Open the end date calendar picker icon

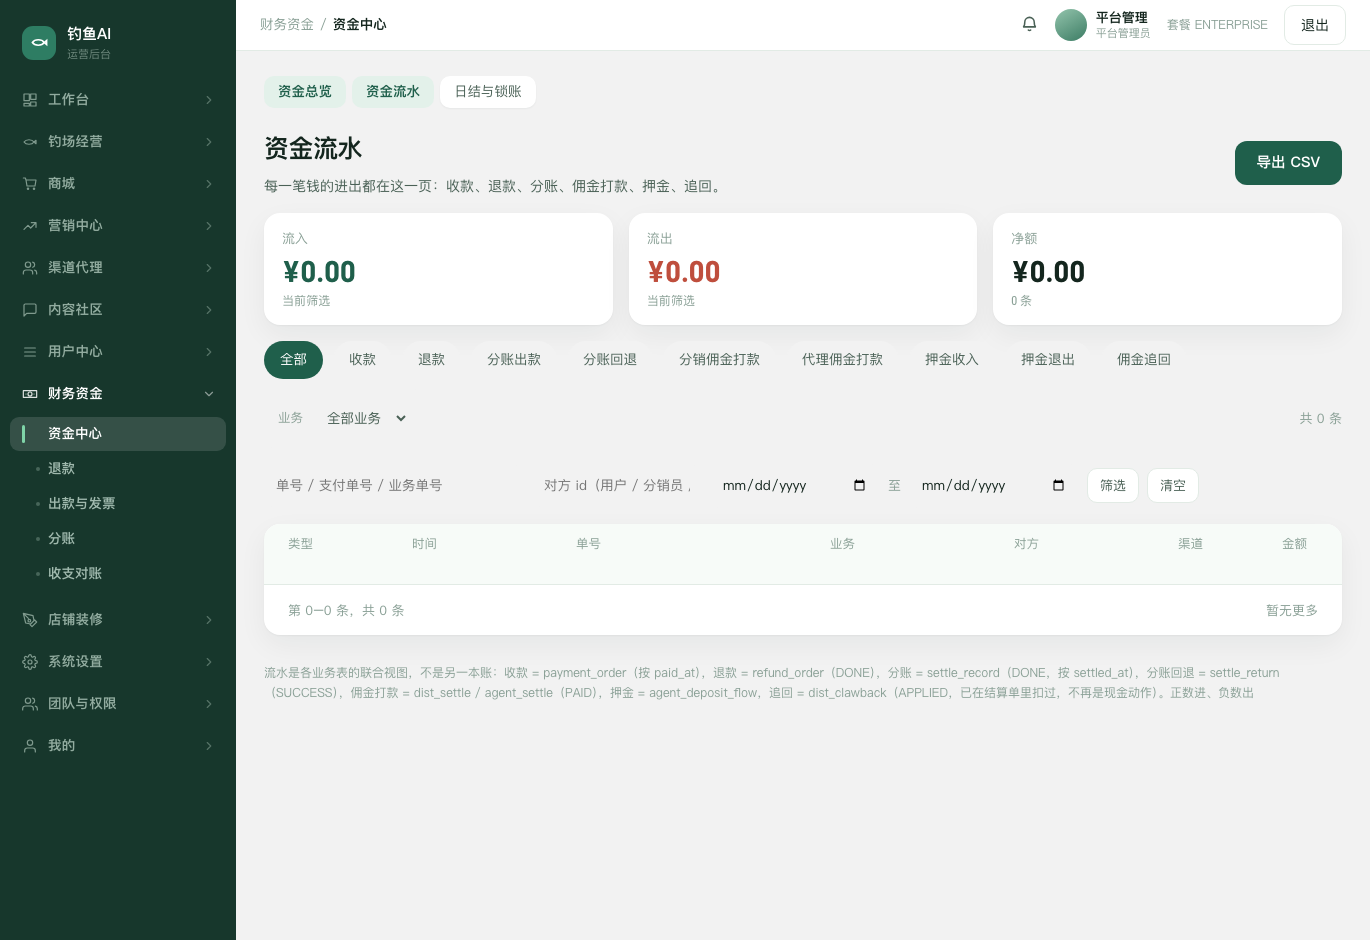click(1058, 486)
